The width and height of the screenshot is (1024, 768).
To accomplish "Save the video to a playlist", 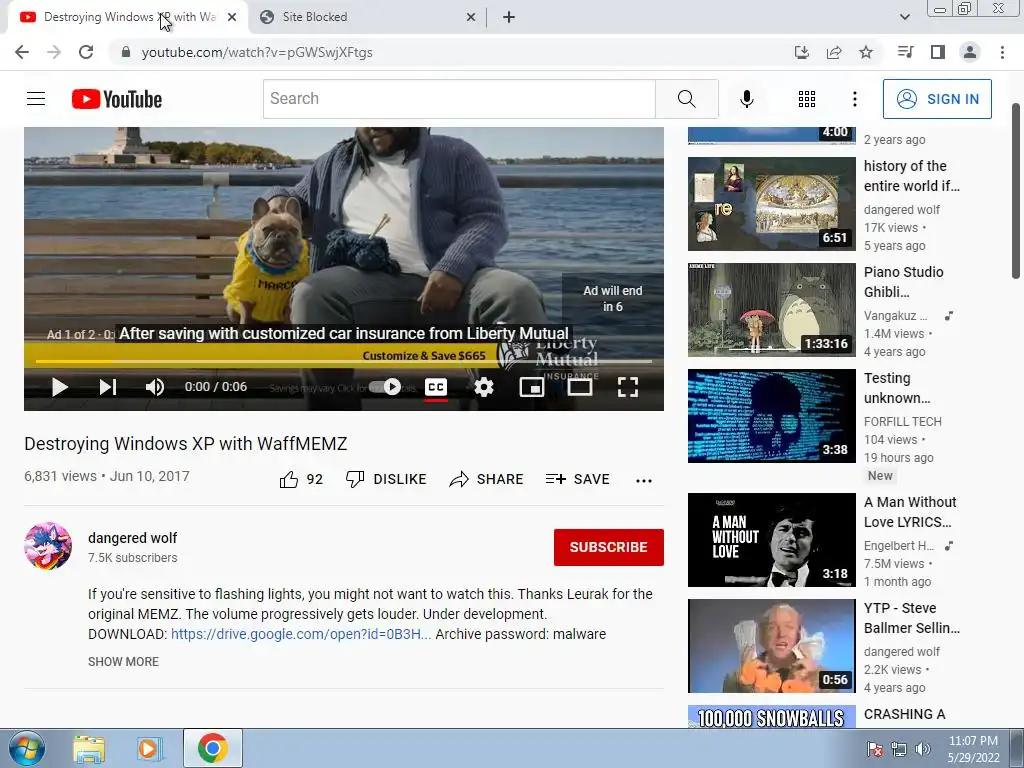I will pyautogui.click(x=577, y=479).
